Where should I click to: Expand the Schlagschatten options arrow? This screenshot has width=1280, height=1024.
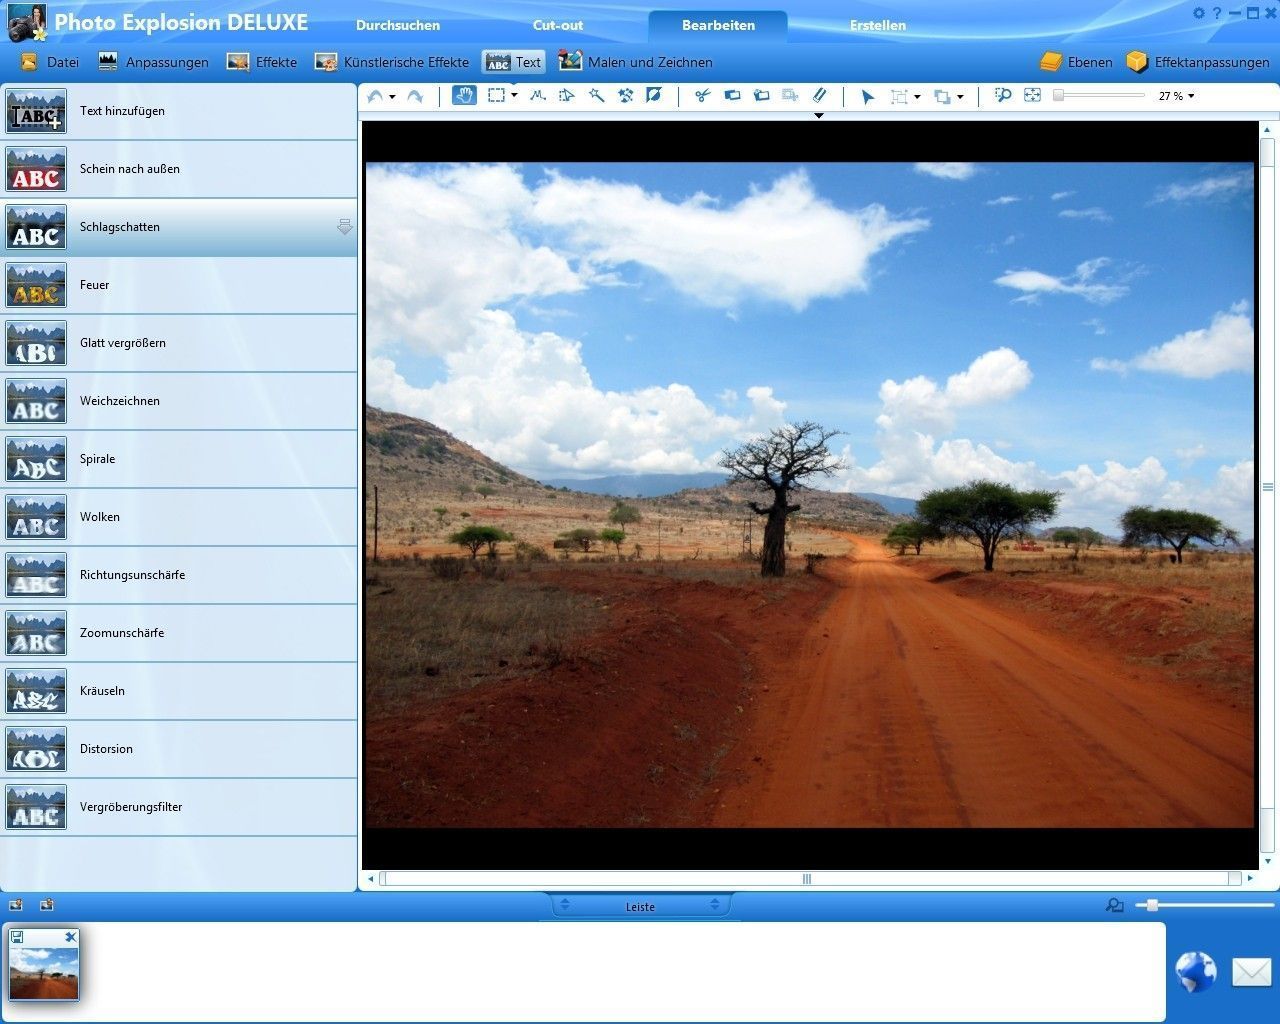click(x=345, y=227)
